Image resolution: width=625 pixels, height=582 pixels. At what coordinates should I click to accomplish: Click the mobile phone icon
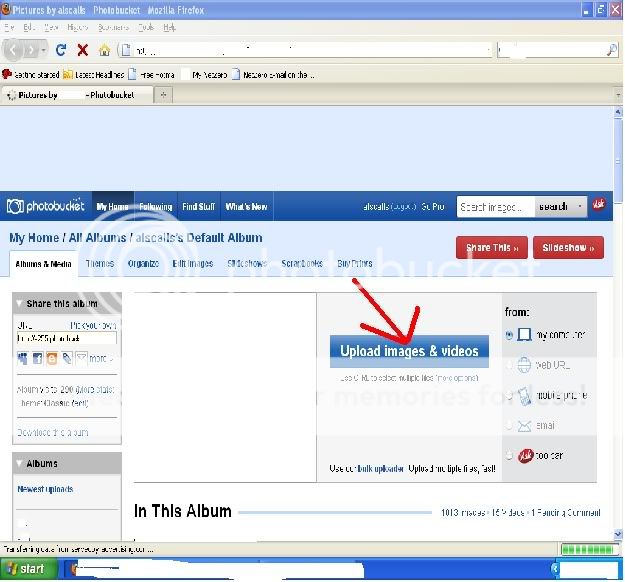tap(524, 395)
